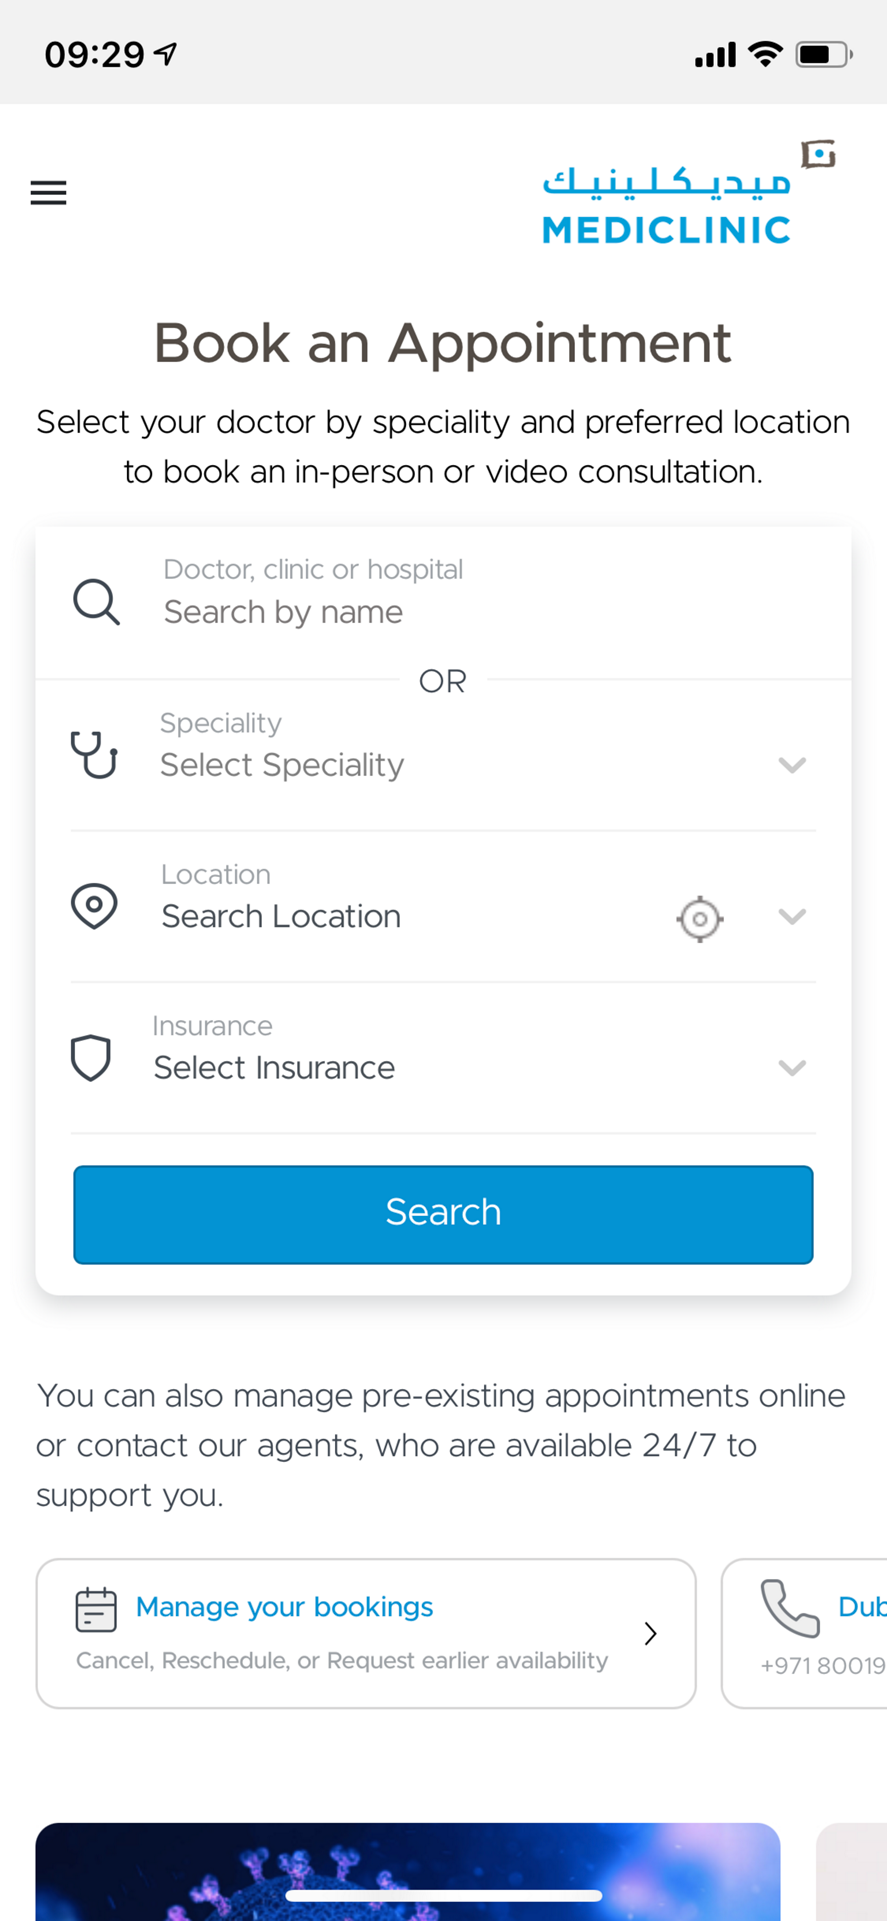This screenshot has width=887, height=1921.
Task: Tap the Wi-Fi status bar icon
Action: coord(765,54)
